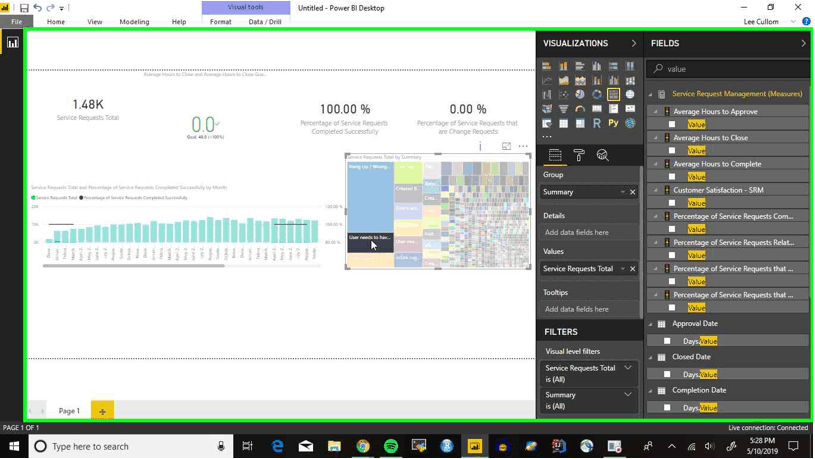Open the File menu
Viewport: 815px width, 459px height.
[17, 22]
